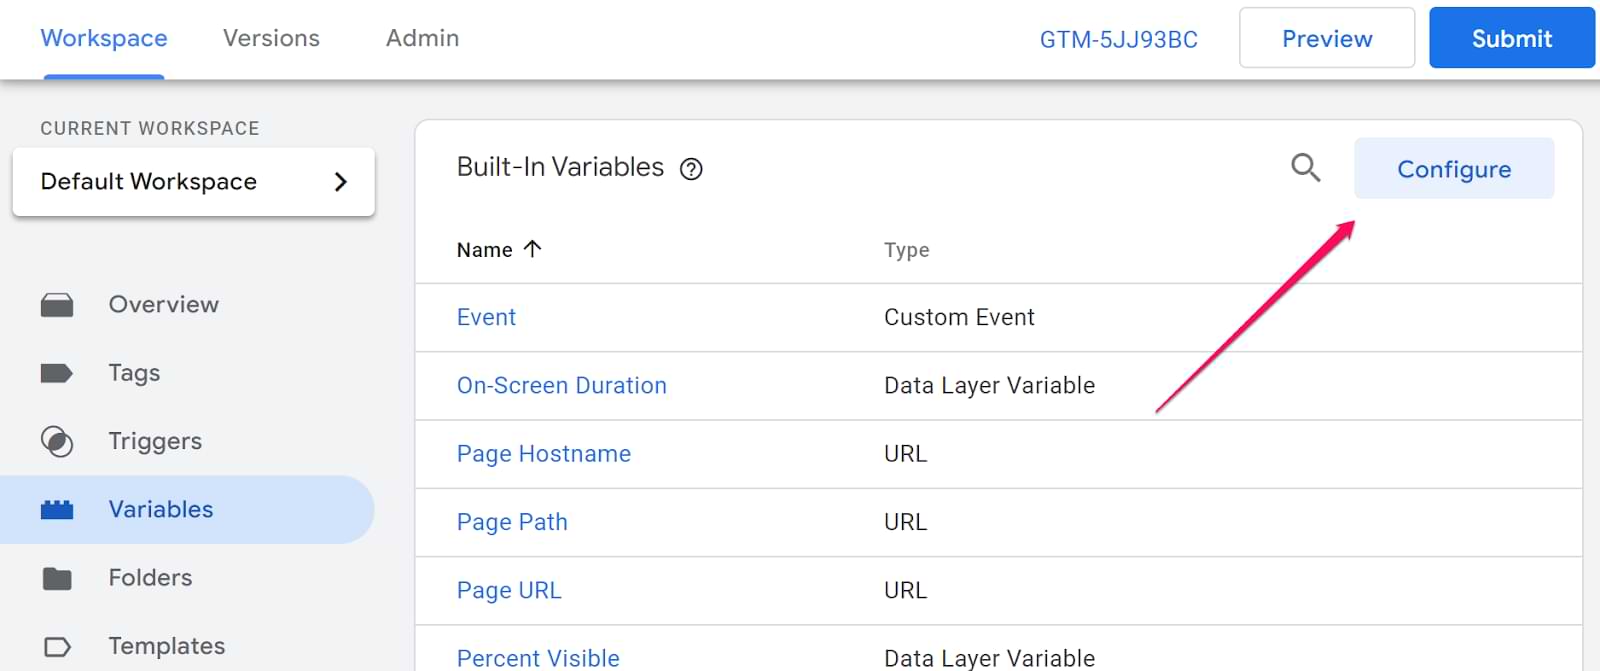Click the Folders icon in sidebar

coord(57,578)
